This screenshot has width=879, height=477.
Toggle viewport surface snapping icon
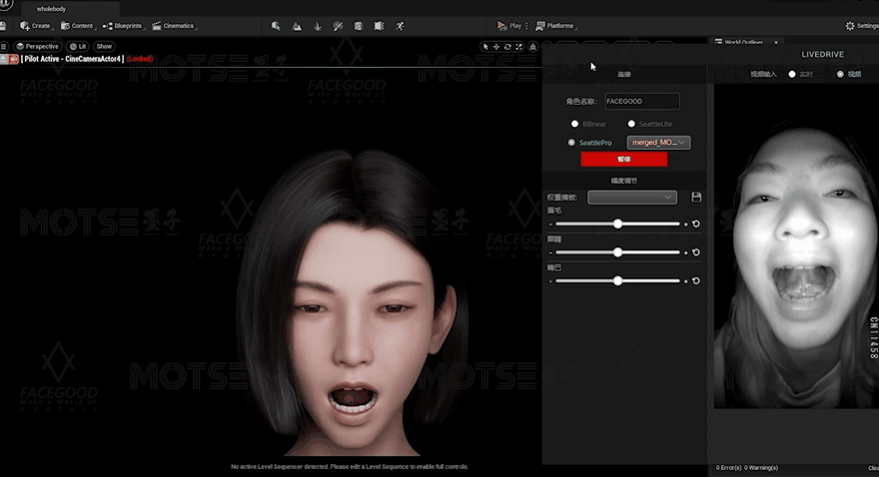533,47
